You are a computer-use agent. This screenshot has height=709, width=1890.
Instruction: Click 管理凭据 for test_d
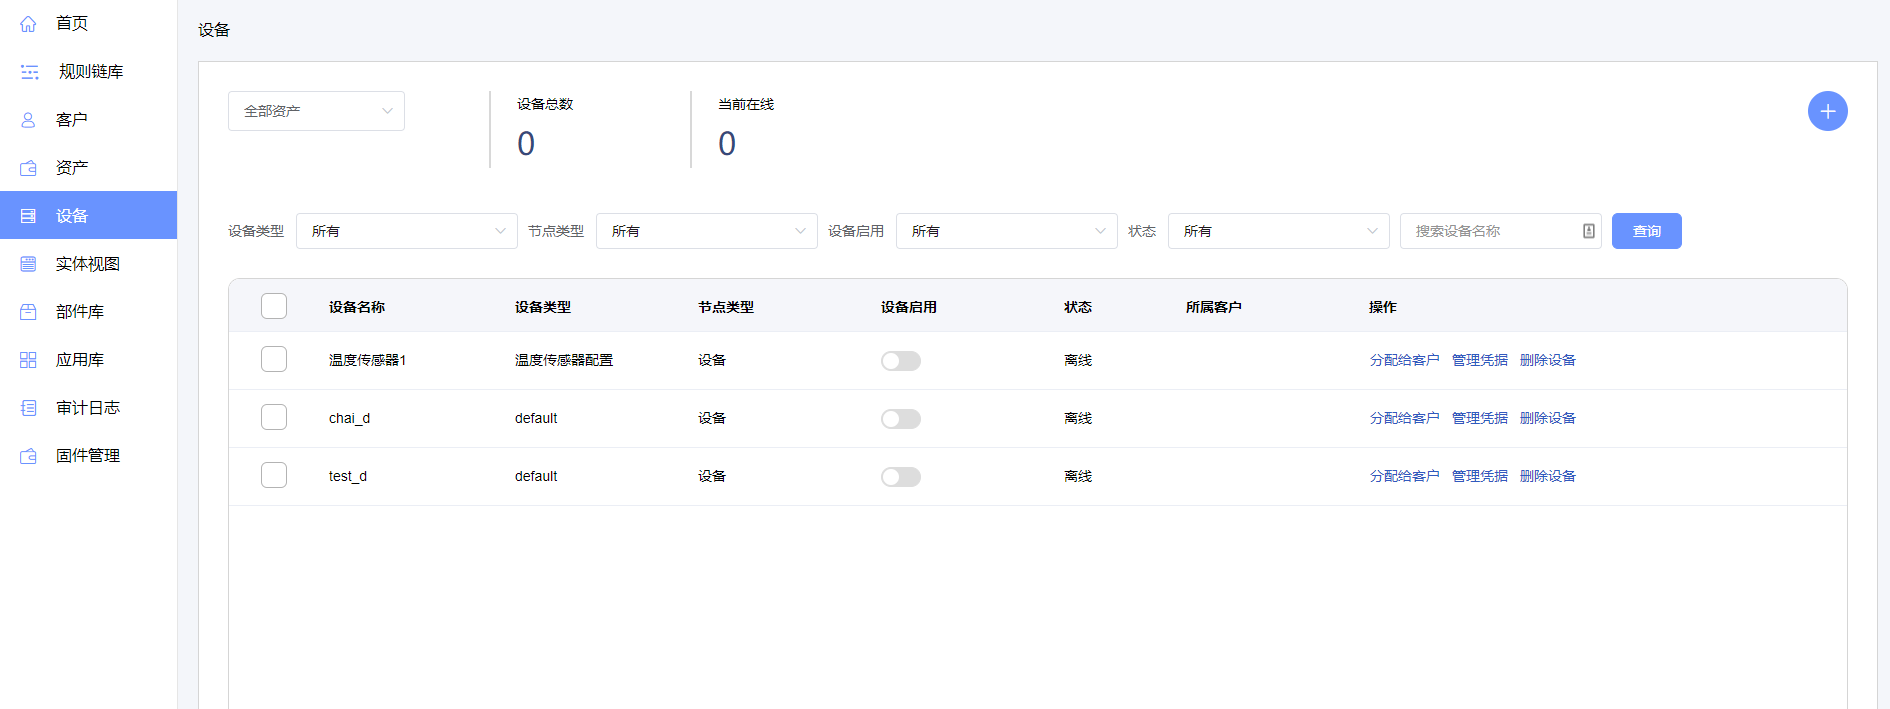(x=1479, y=476)
